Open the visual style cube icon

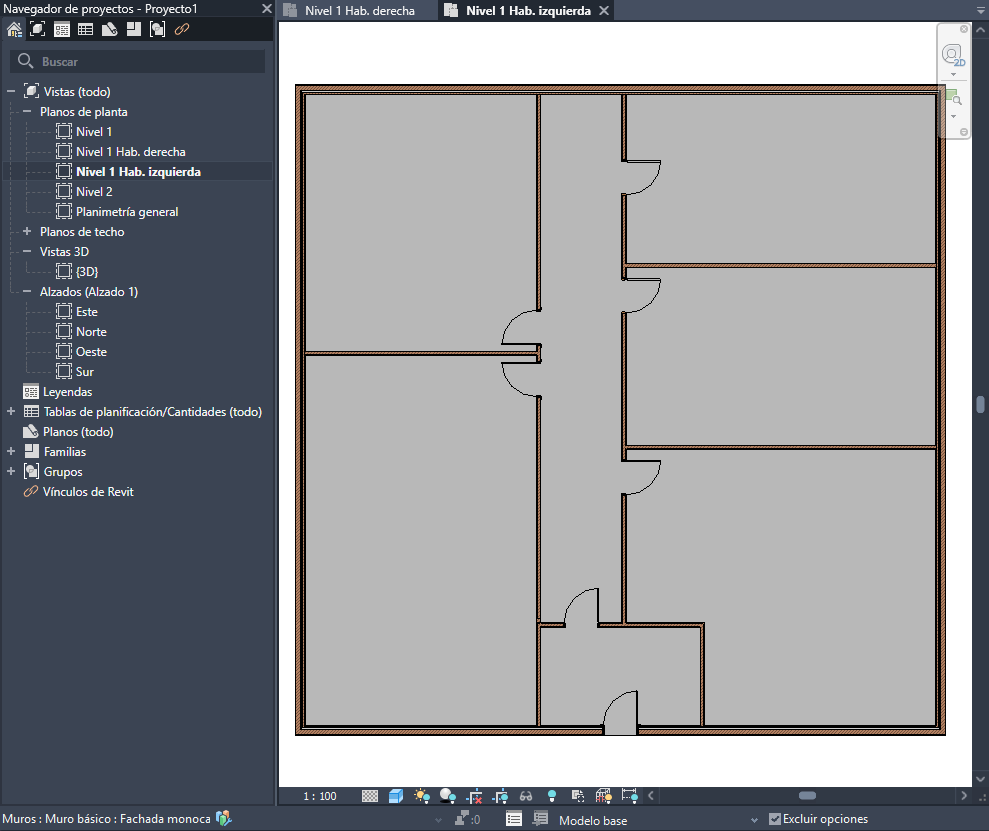tap(396, 796)
